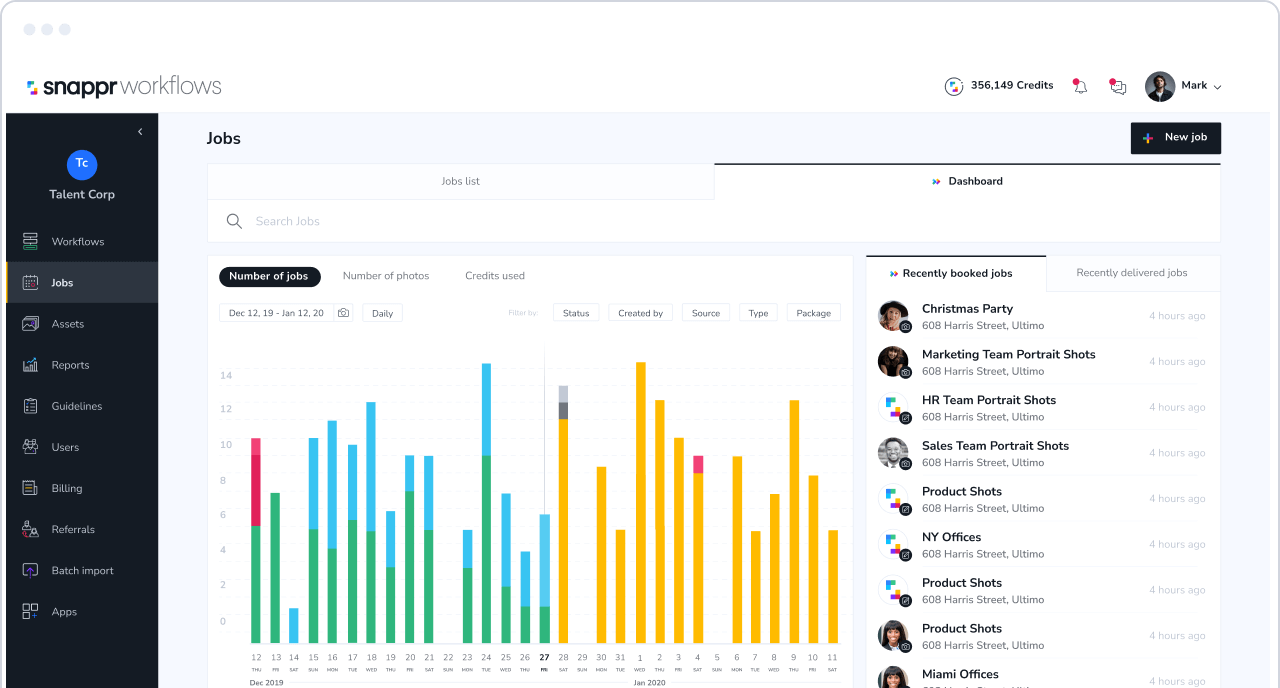Viewport: 1280px width, 688px height.
Task: Switch to the Jobs list tab
Action: click(460, 181)
